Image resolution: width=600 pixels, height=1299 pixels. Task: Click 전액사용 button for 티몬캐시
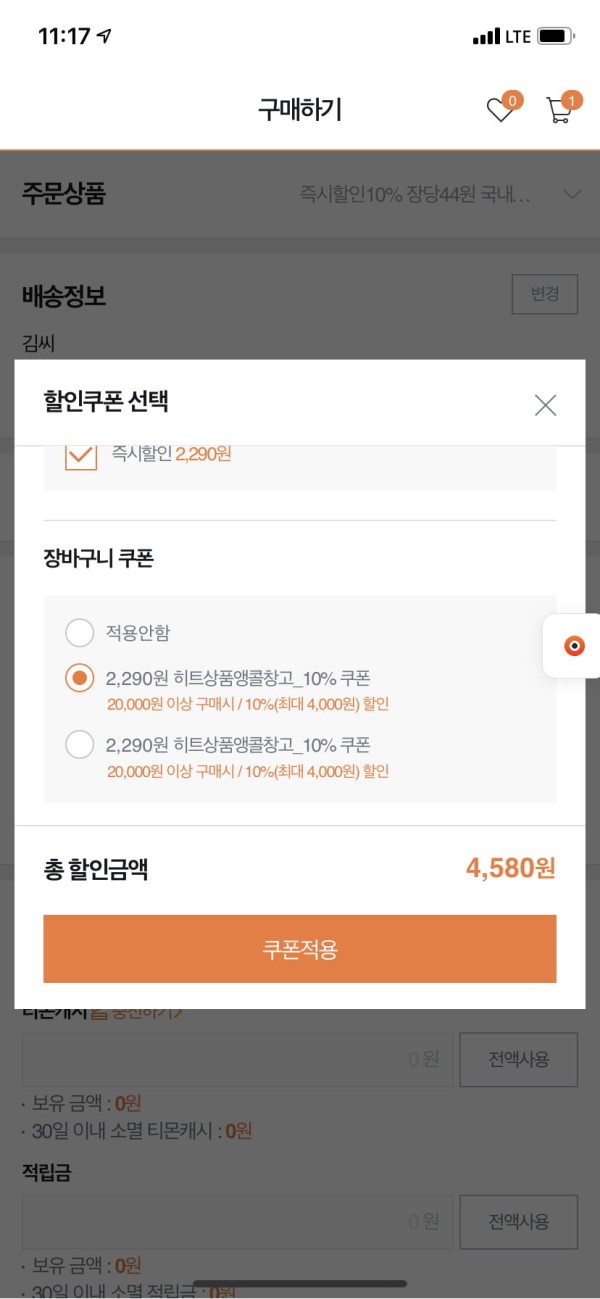coord(518,1059)
